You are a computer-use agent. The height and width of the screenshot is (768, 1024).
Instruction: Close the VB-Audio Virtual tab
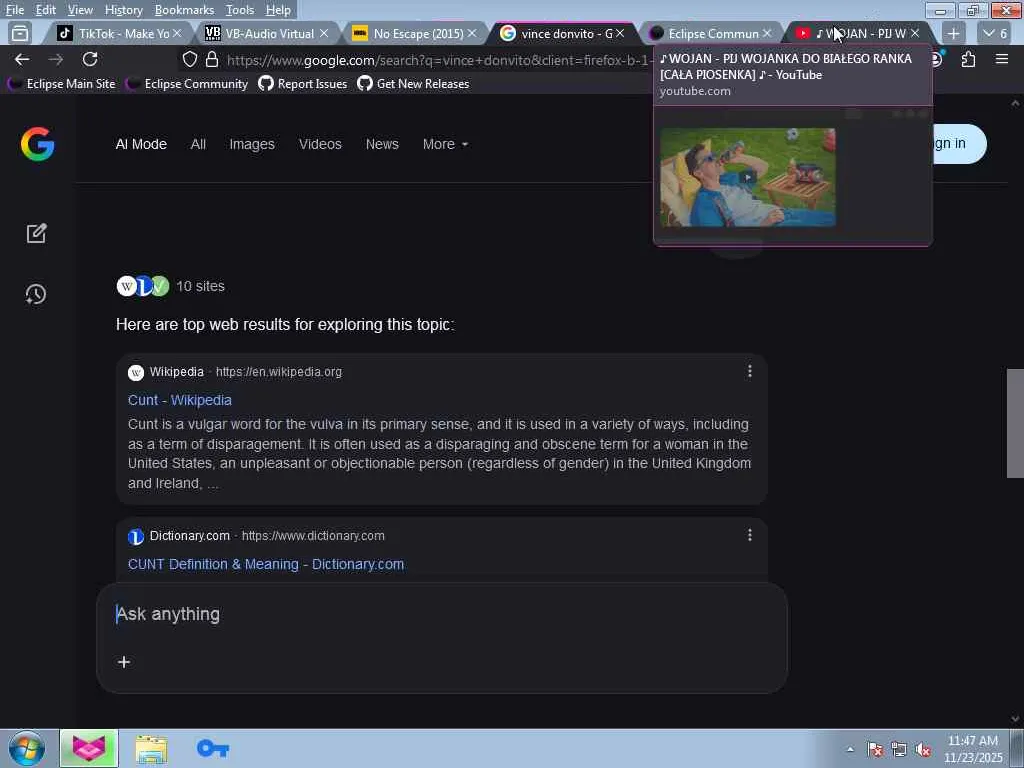[324, 33]
